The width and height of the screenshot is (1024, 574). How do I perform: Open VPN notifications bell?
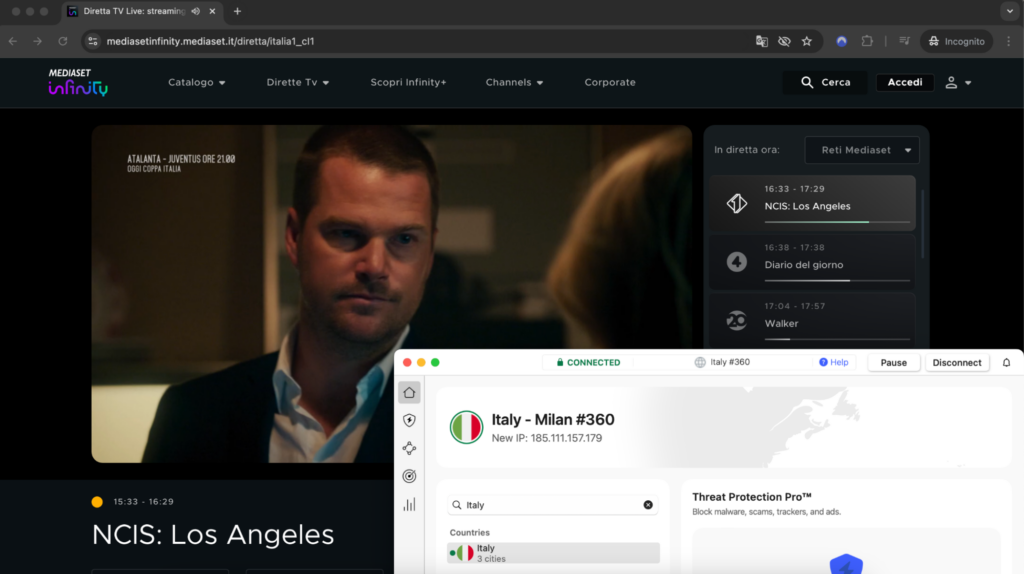[x=1006, y=362]
